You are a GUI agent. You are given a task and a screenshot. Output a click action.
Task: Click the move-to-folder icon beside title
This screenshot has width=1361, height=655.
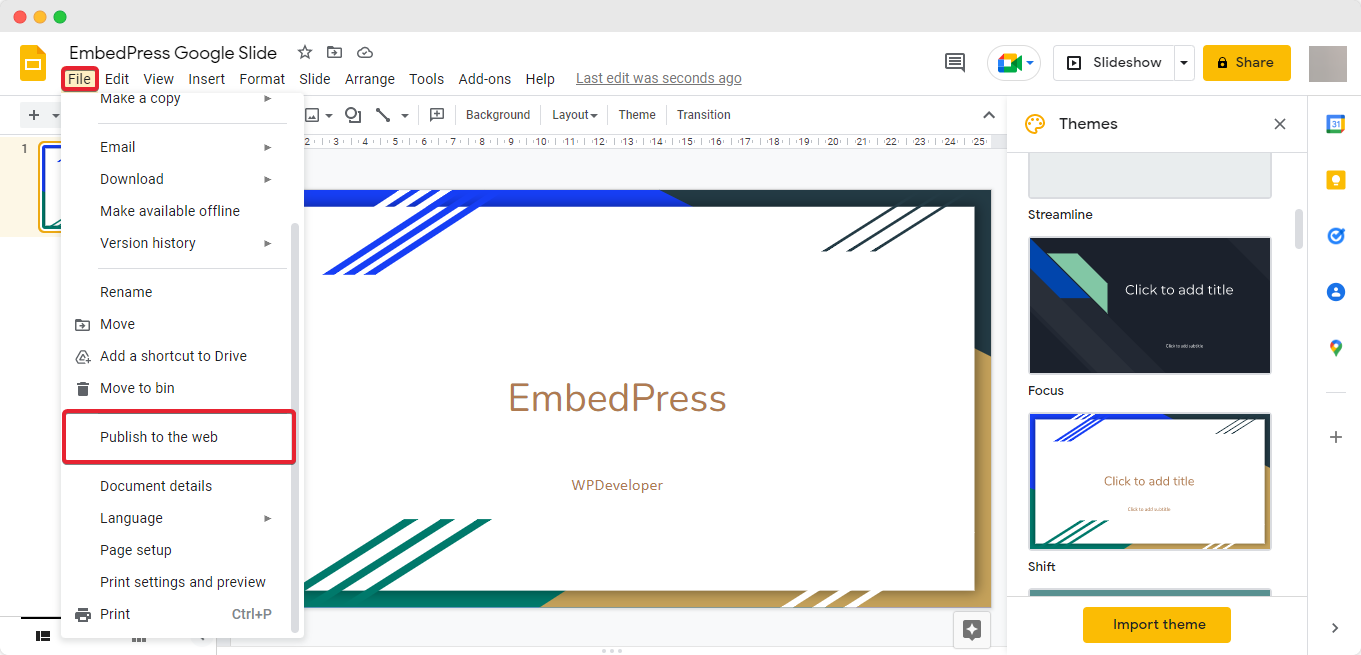click(x=334, y=52)
